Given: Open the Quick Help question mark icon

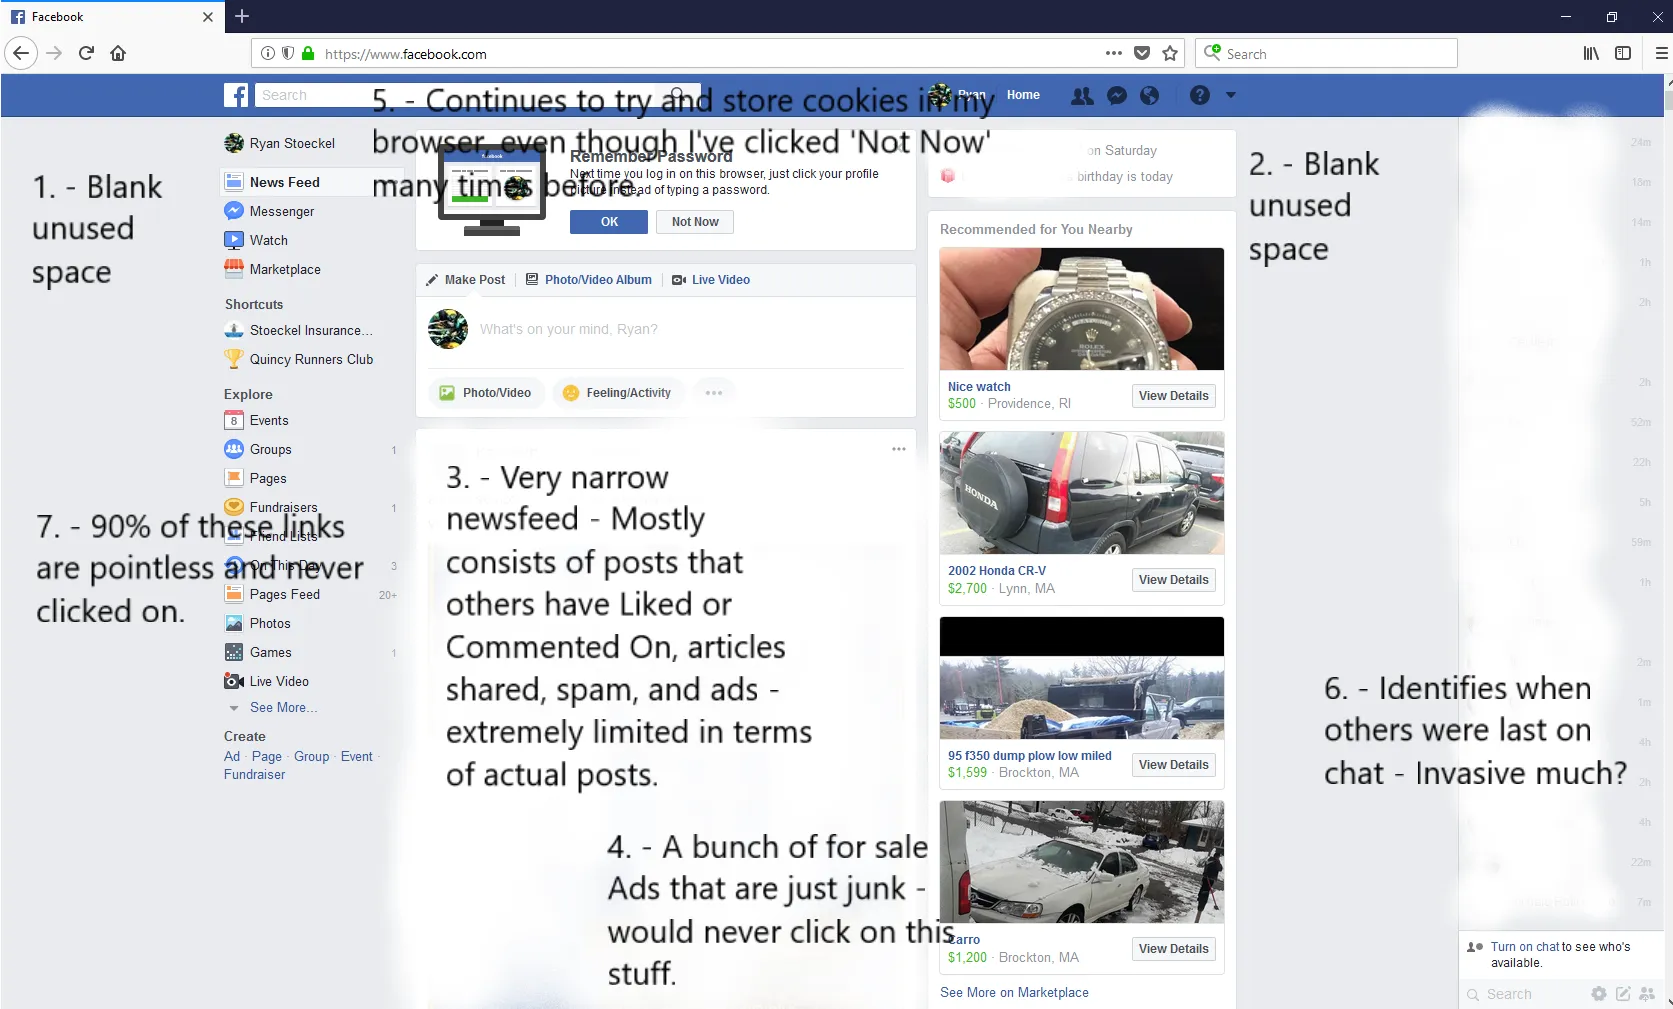Looking at the screenshot, I should 1200,96.
